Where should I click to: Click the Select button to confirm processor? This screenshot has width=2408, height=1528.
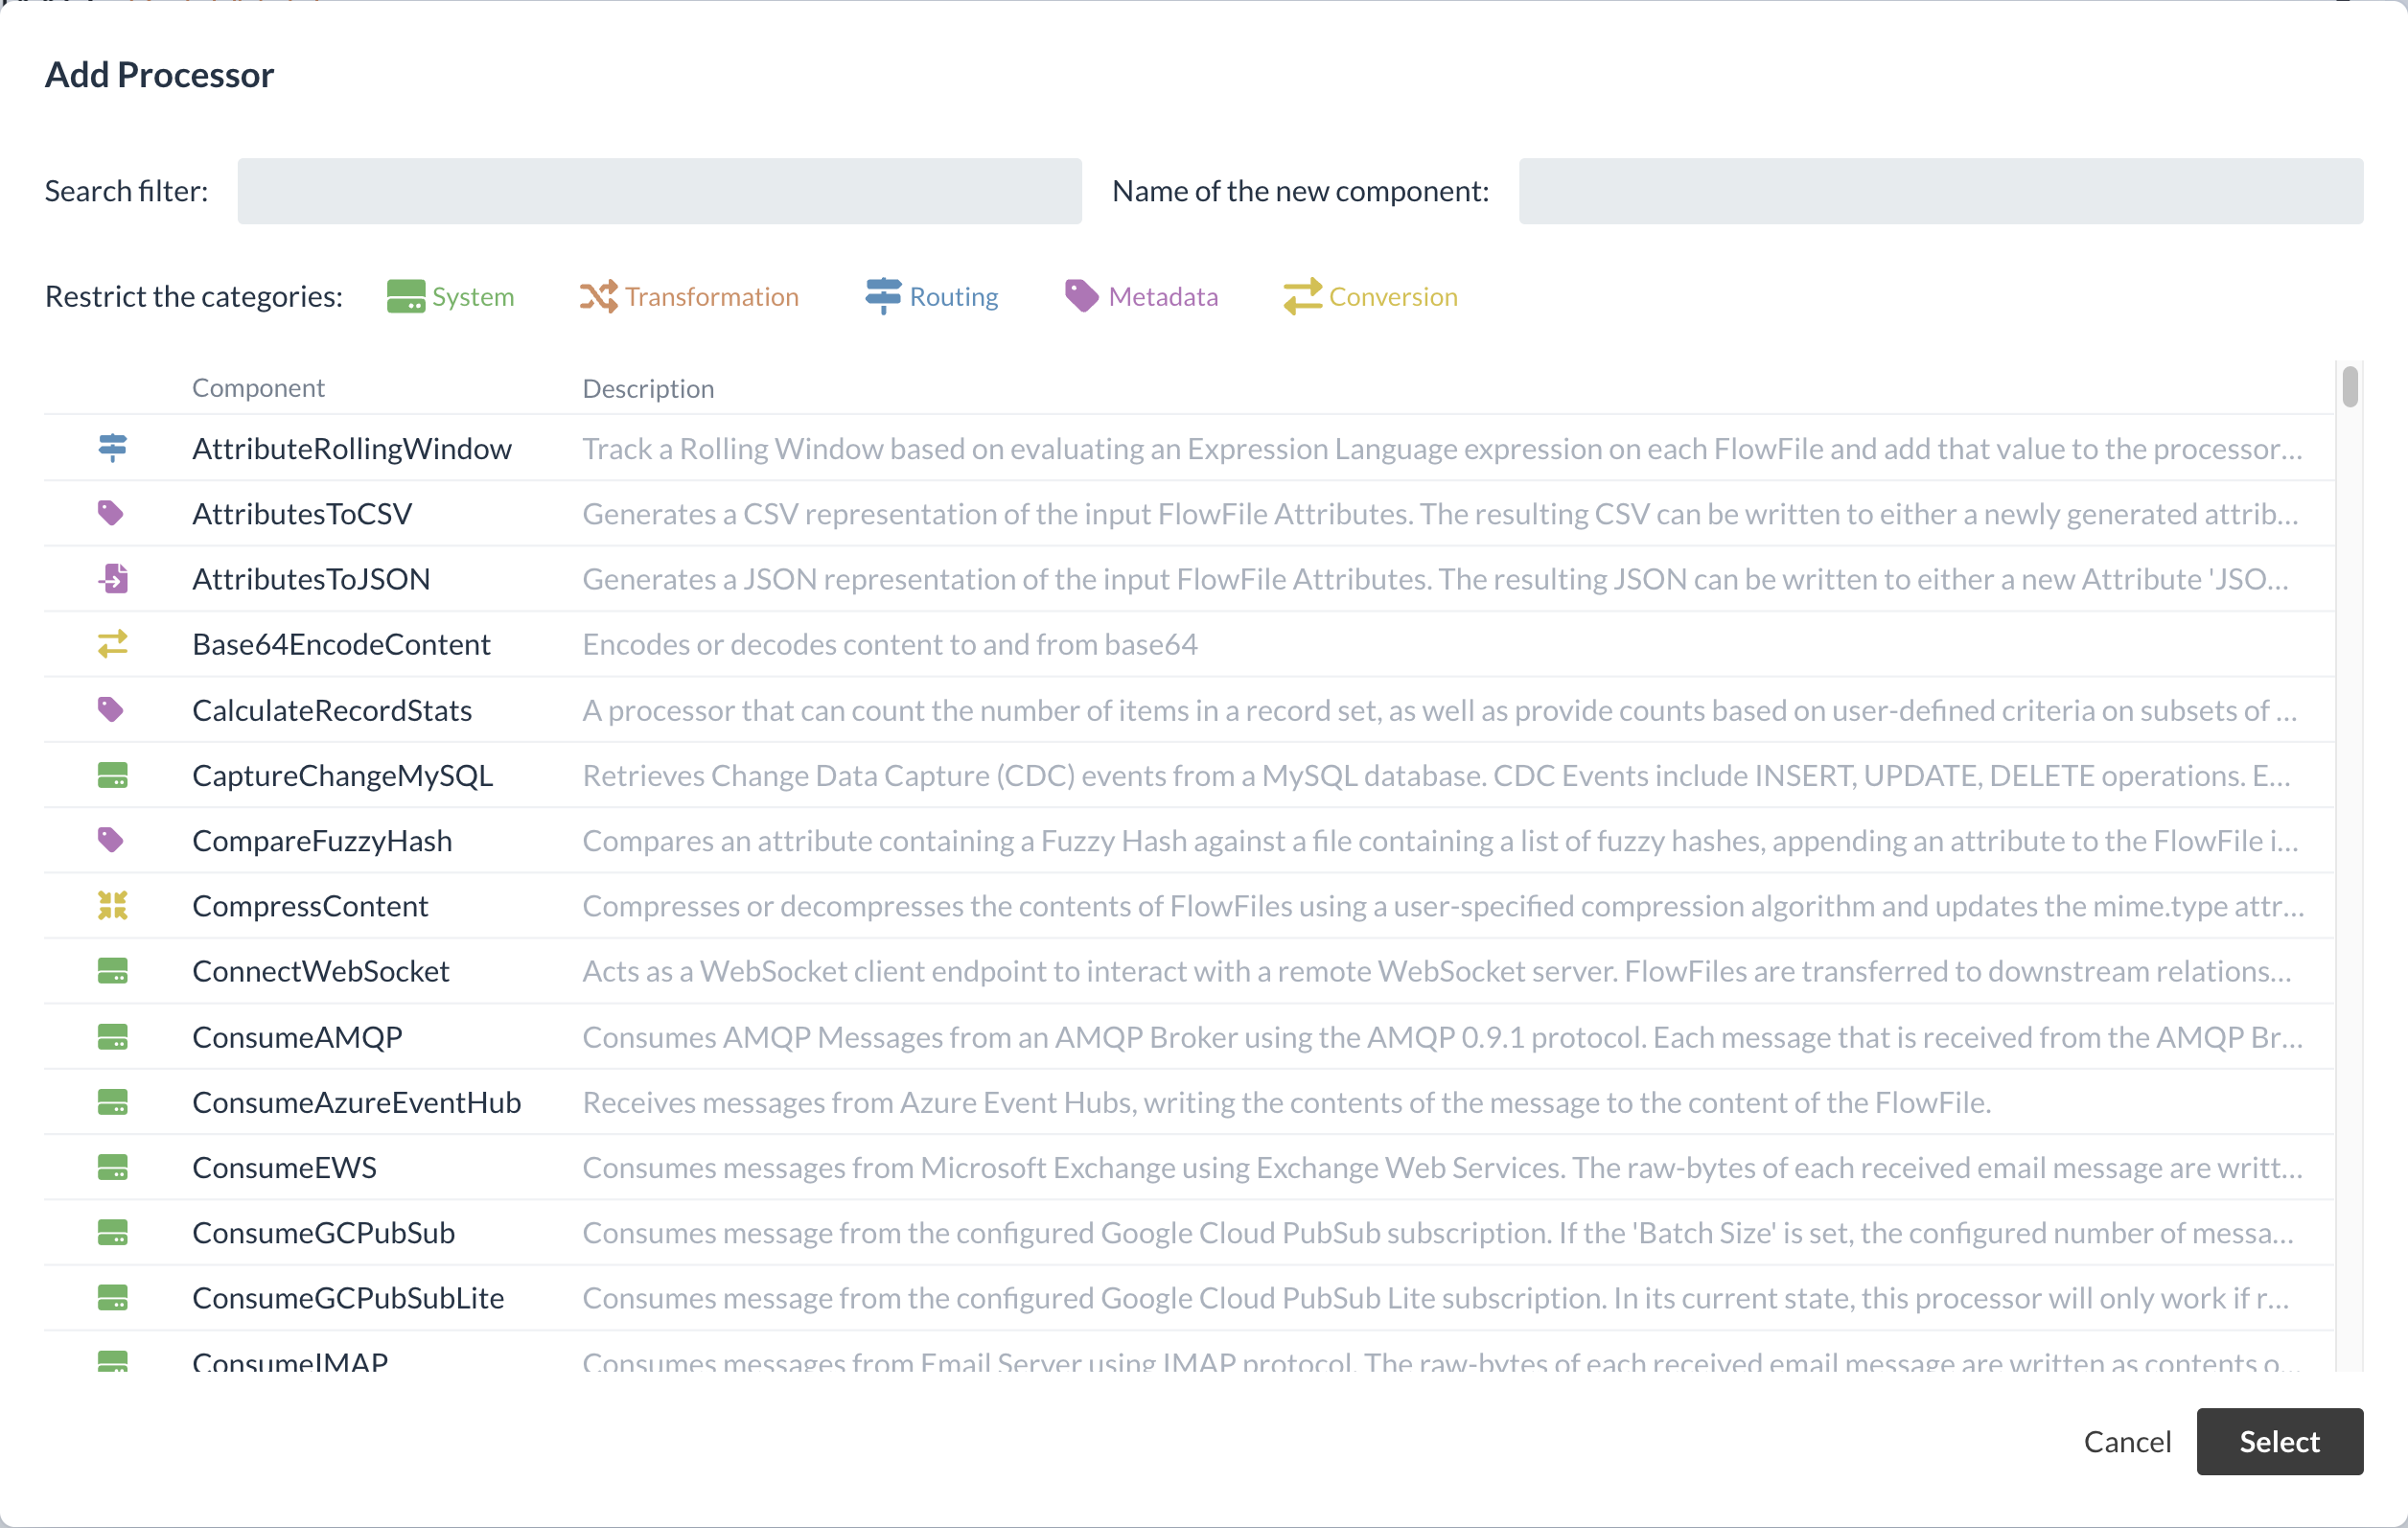(2280, 1440)
